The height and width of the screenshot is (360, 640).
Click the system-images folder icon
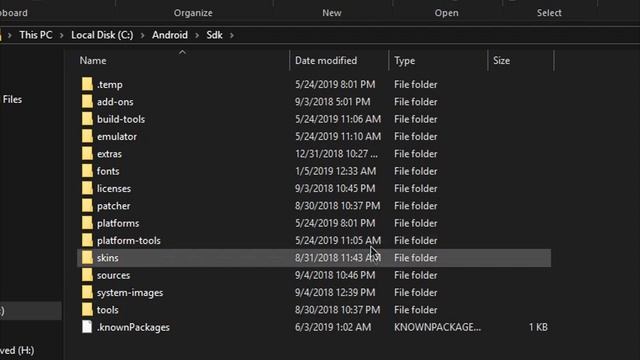click(x=87, y=292)
